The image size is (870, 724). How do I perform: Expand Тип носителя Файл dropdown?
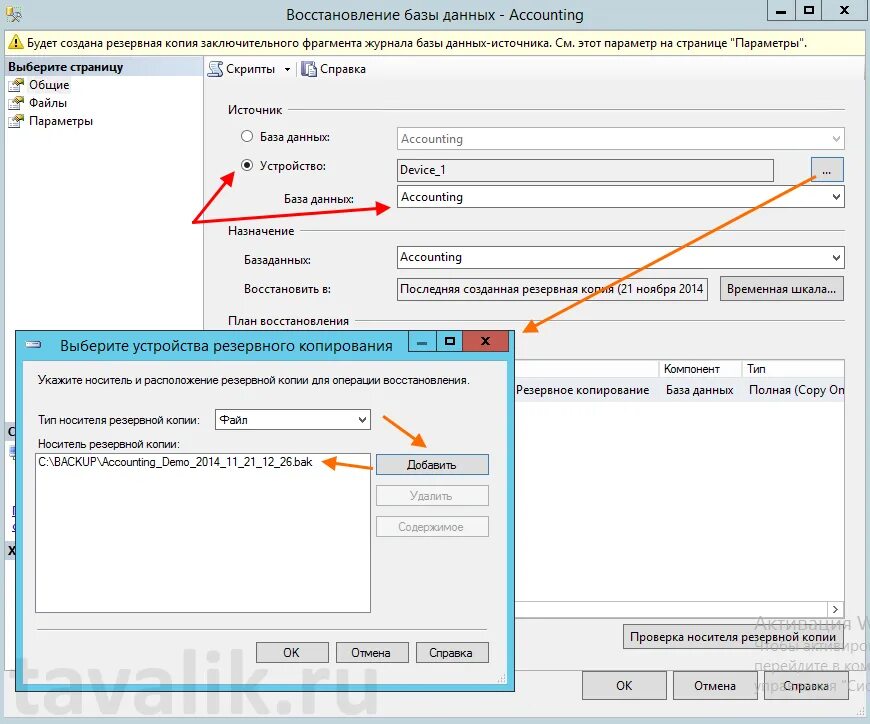pos(362,420)
